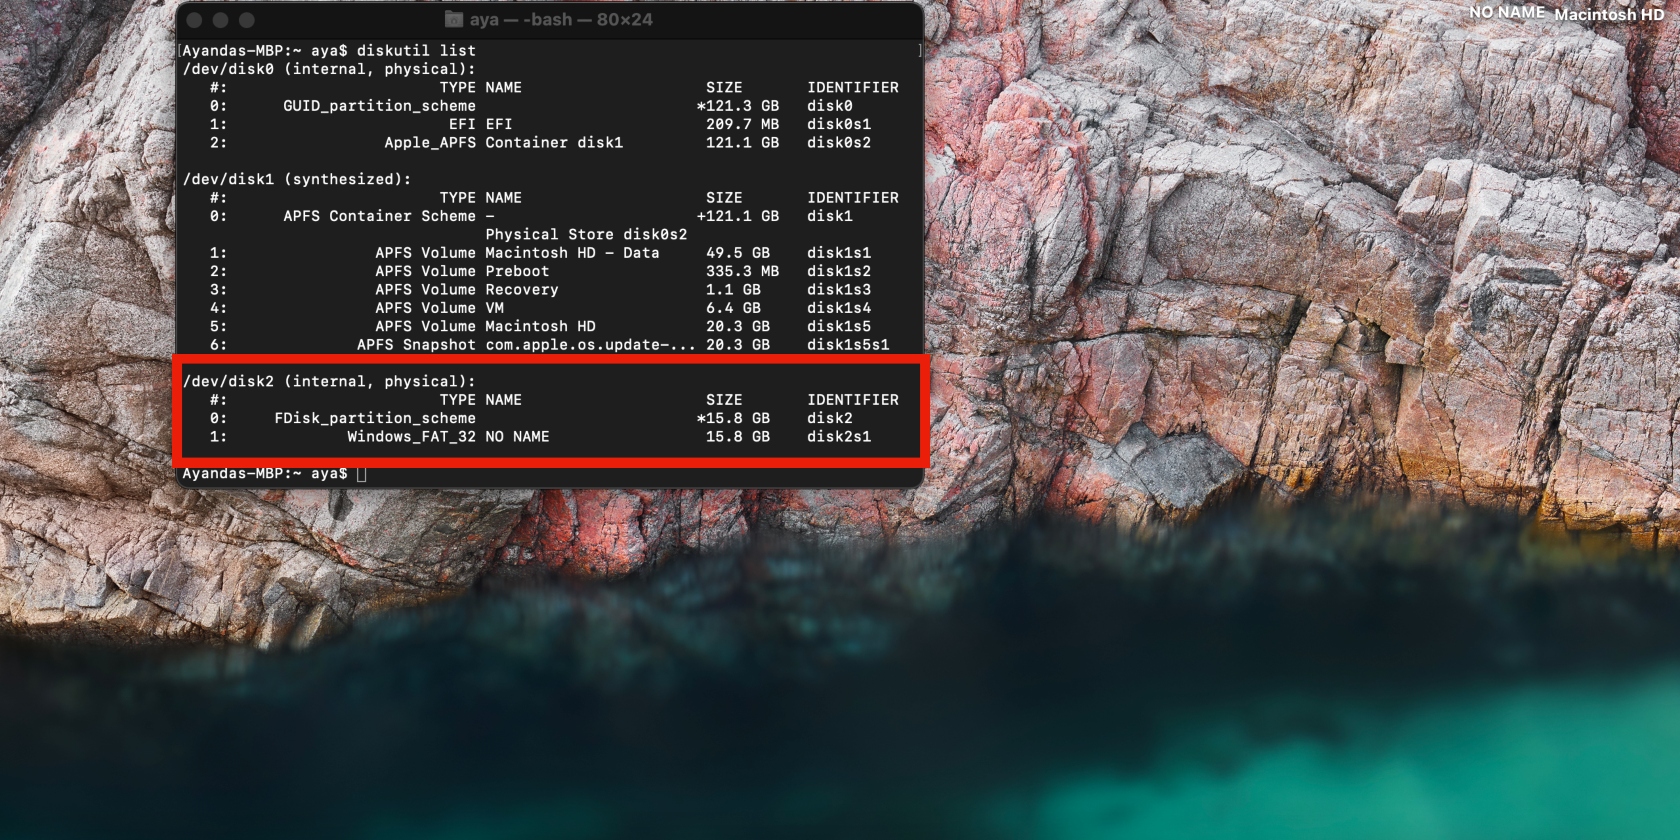
Task: Click the folder icon in Terminal title bar
Action: click(453, 19)
